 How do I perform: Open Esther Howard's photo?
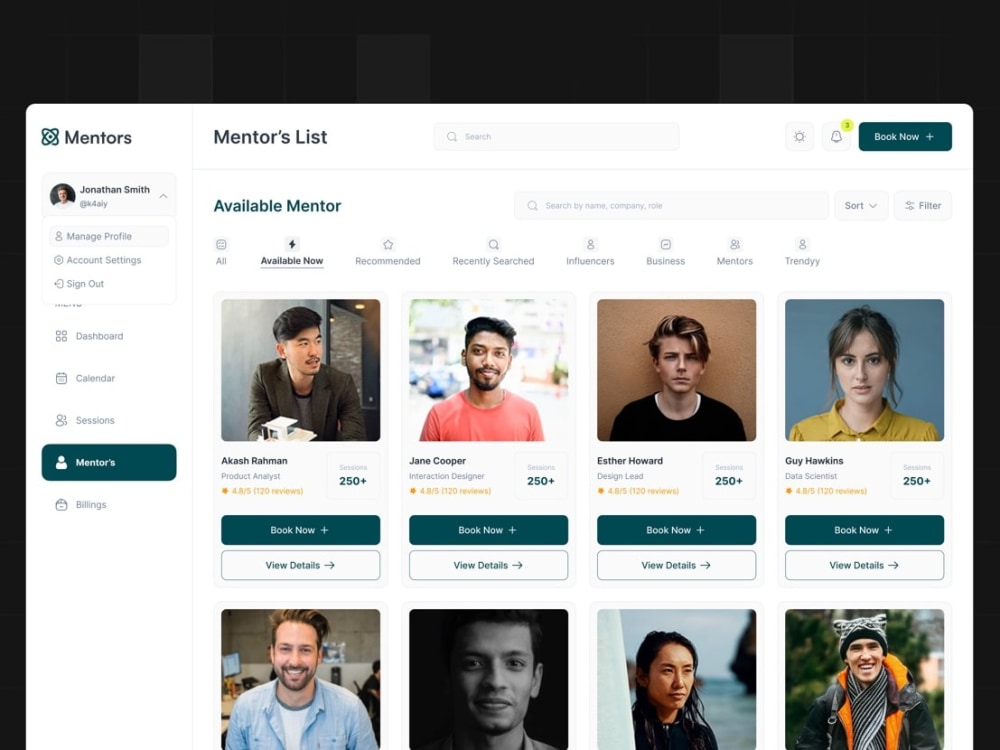(x=677, y=370)
